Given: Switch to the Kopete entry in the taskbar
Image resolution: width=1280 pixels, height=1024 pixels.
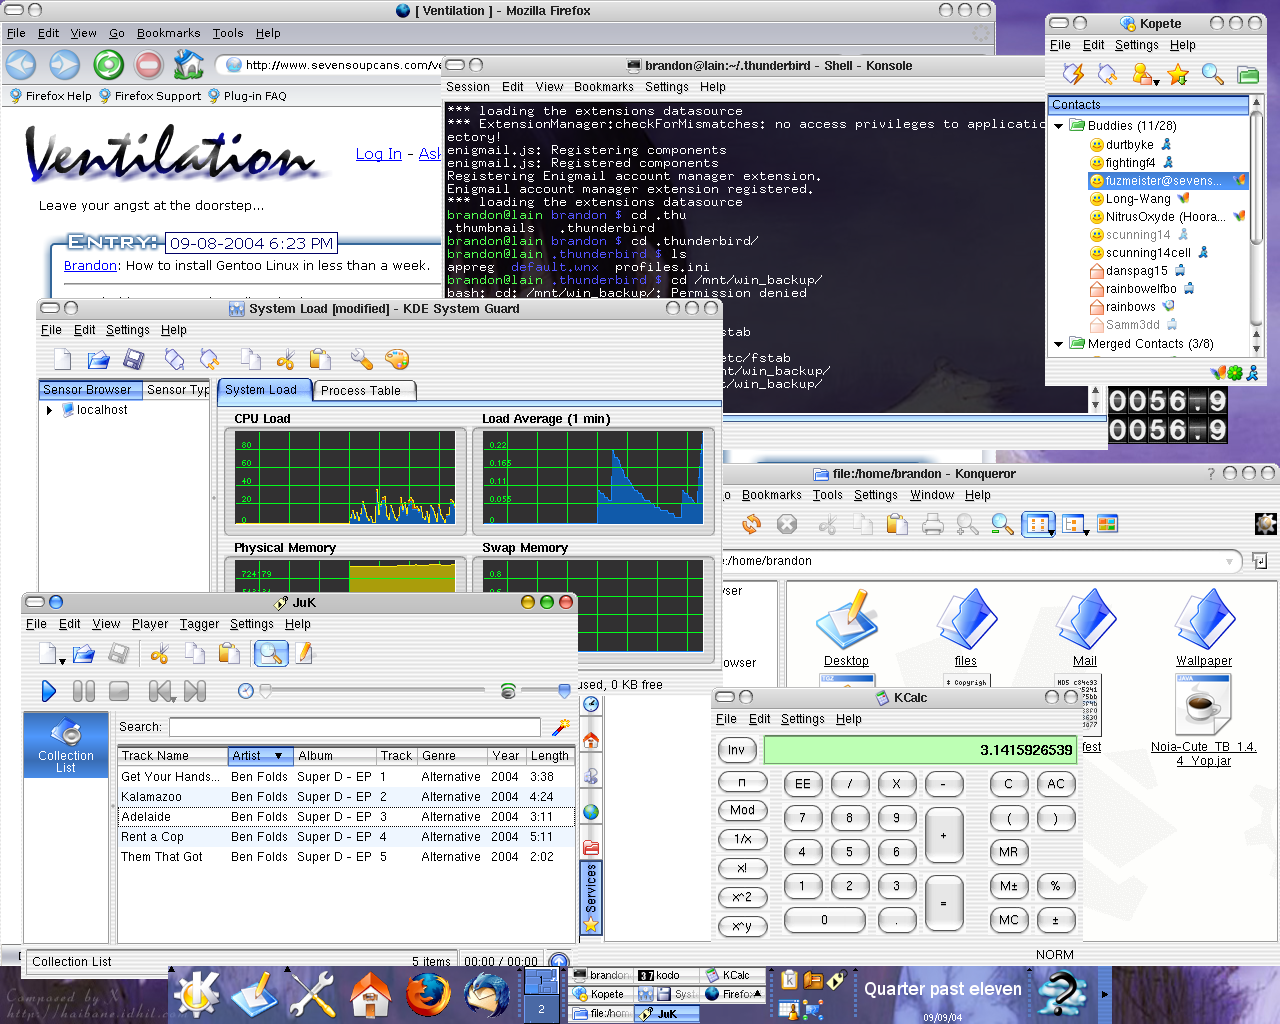Looking at the screenshot, I should [x=601, y=994].
